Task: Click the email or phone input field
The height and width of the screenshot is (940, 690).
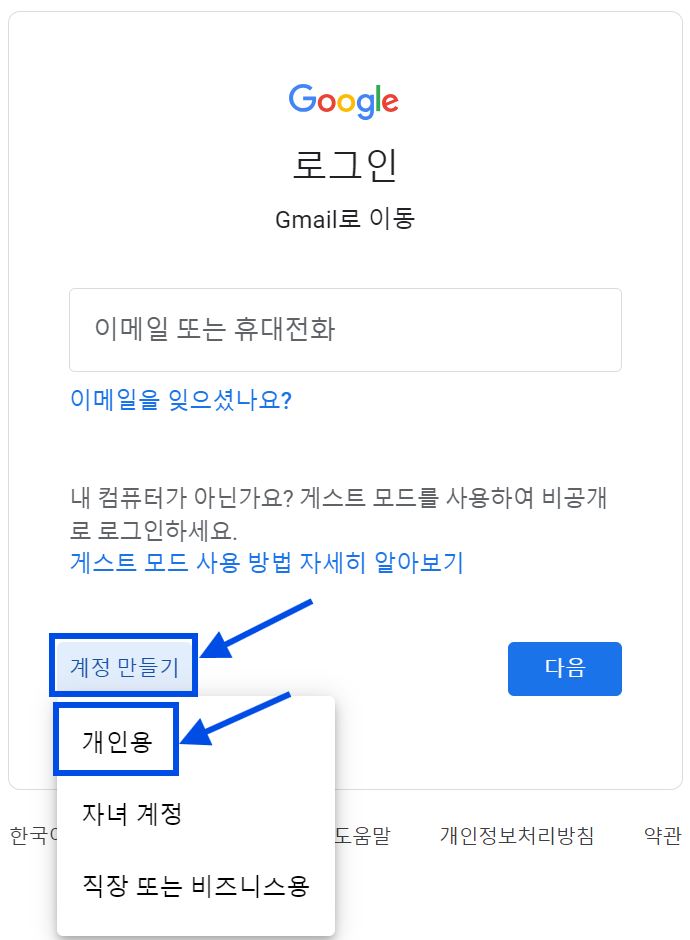Action: pyautogui.click(x=344, y=330)
